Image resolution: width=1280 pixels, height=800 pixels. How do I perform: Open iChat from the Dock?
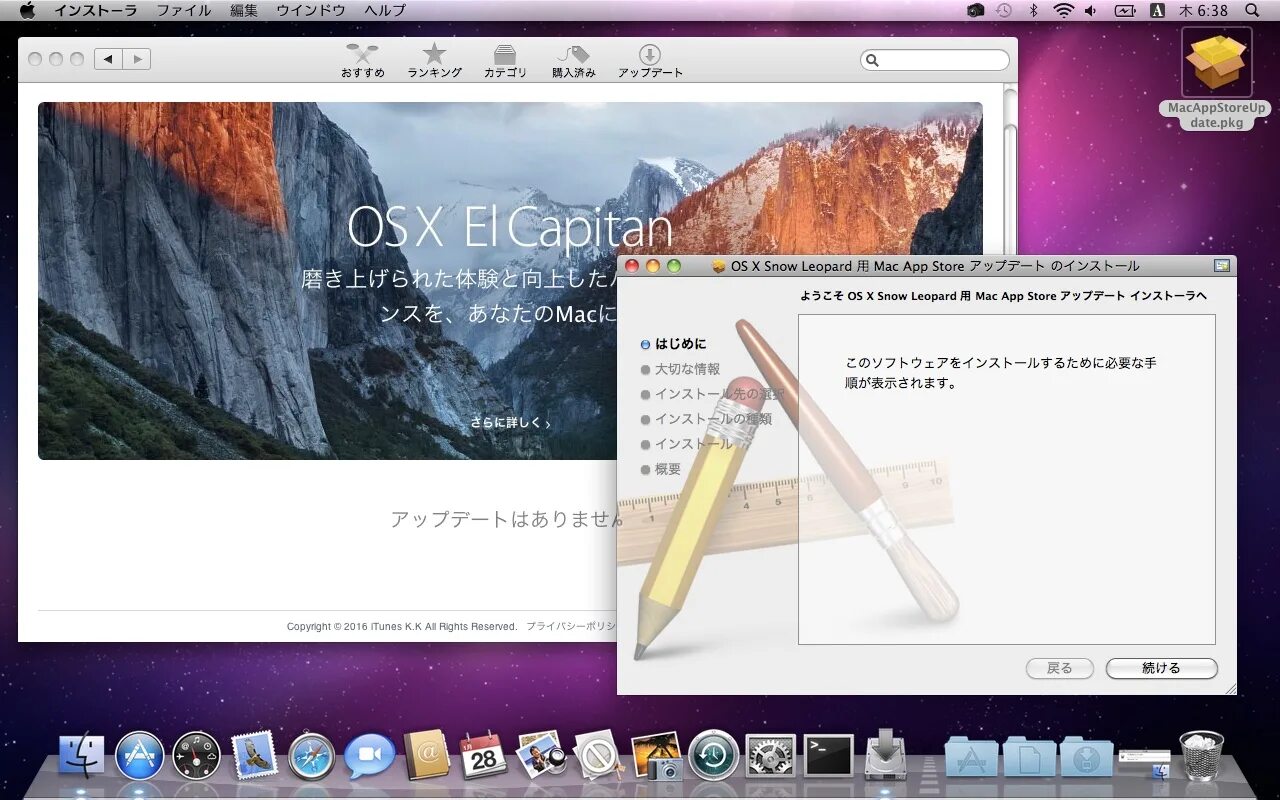tap(369, 756)
